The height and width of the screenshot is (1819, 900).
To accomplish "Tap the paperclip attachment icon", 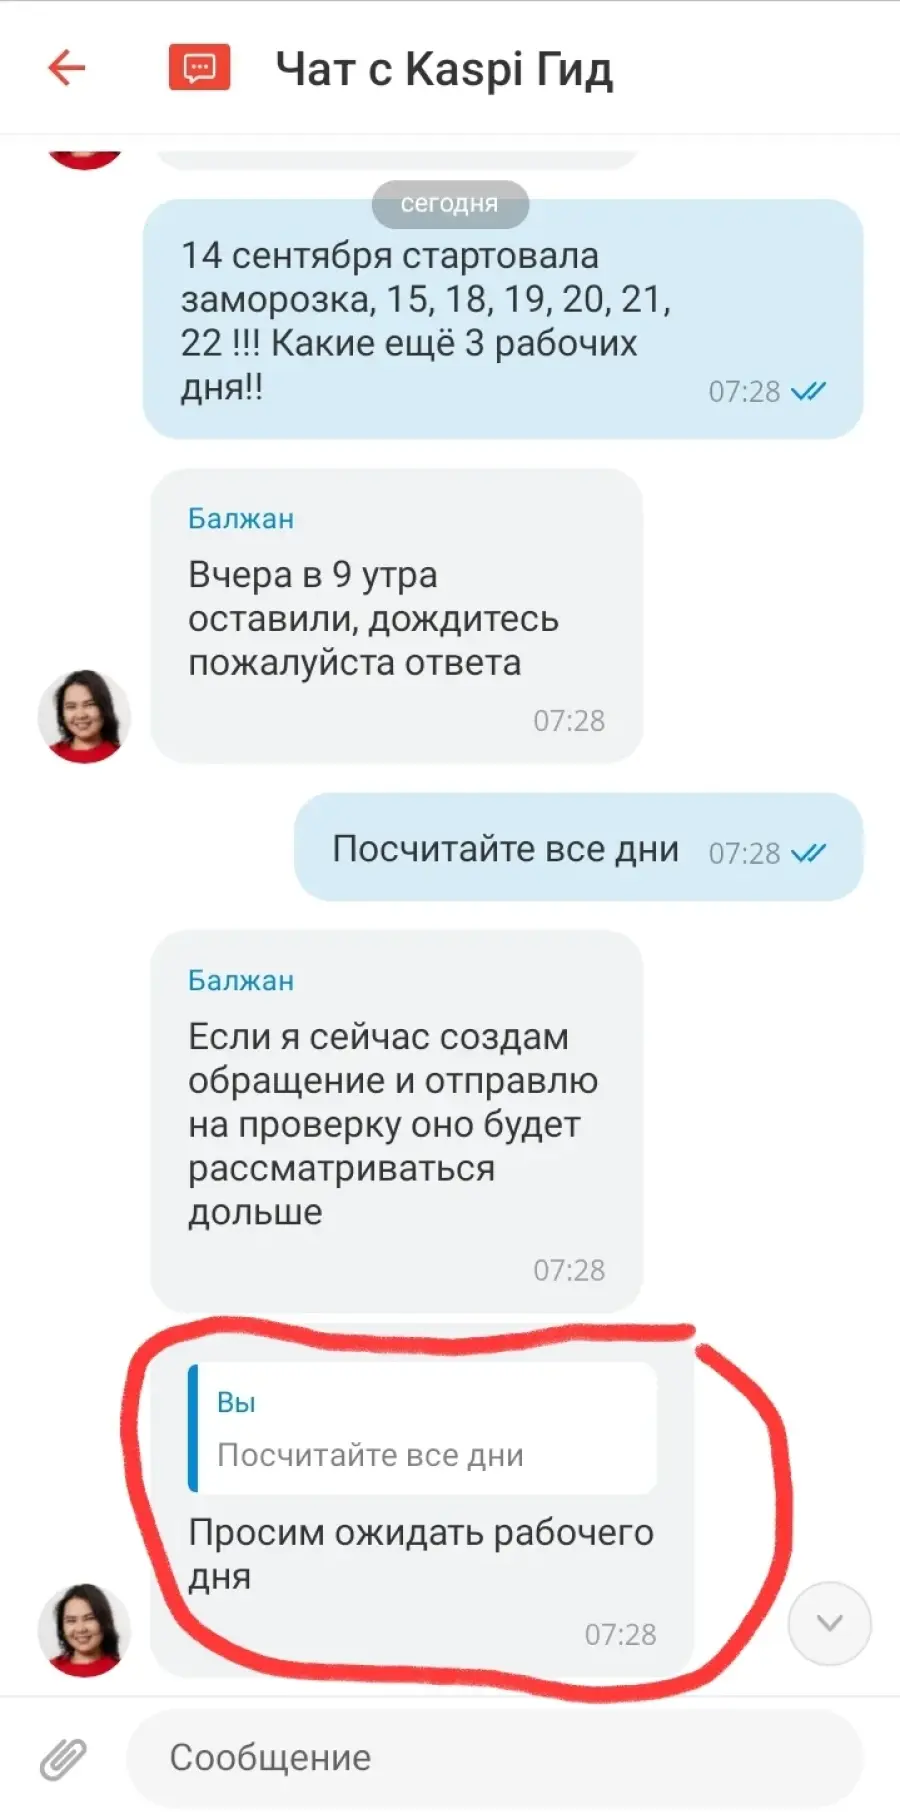I will click(63, 1759).
